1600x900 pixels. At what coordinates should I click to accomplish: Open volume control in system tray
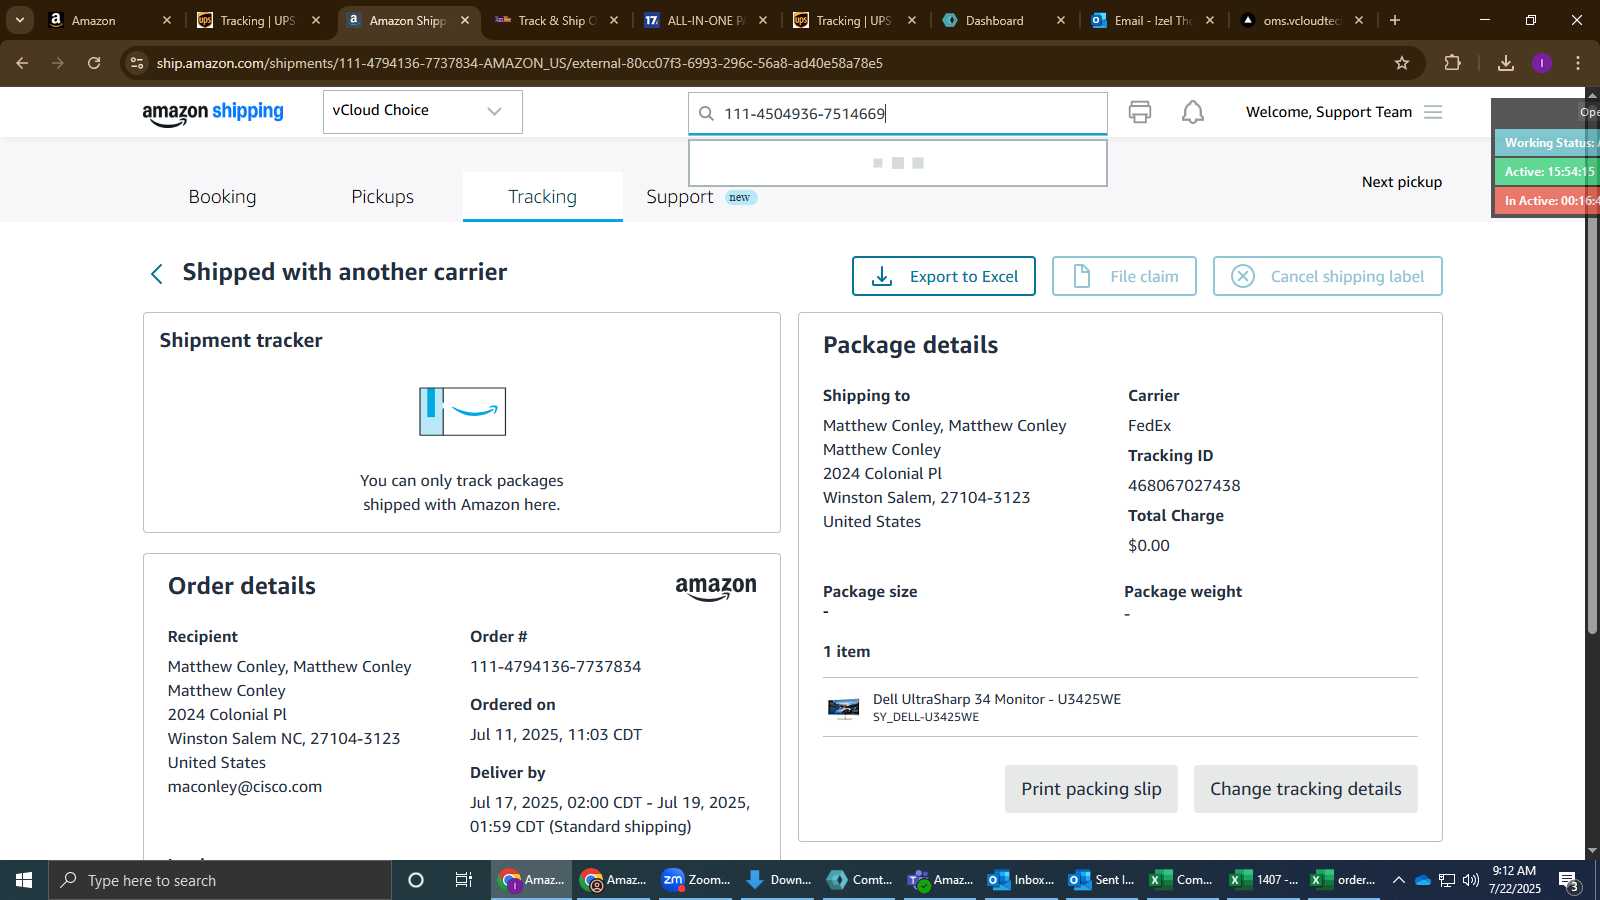tap(1471, 880)
